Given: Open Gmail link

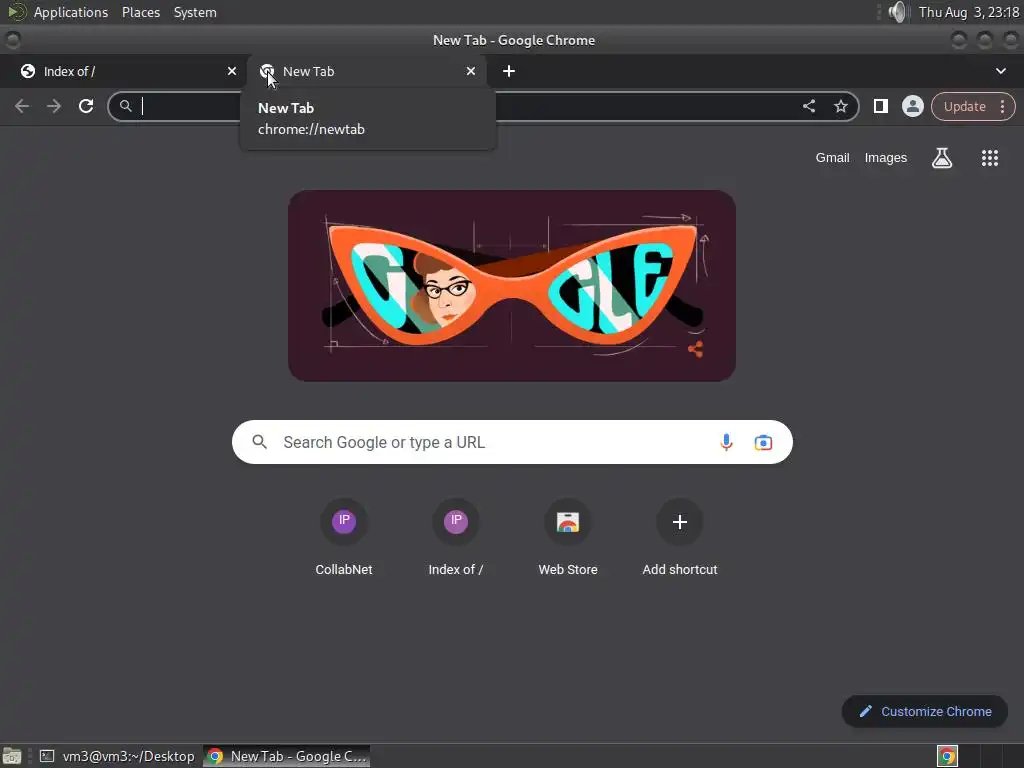Looking at the screenshot, I should point(832,157).
